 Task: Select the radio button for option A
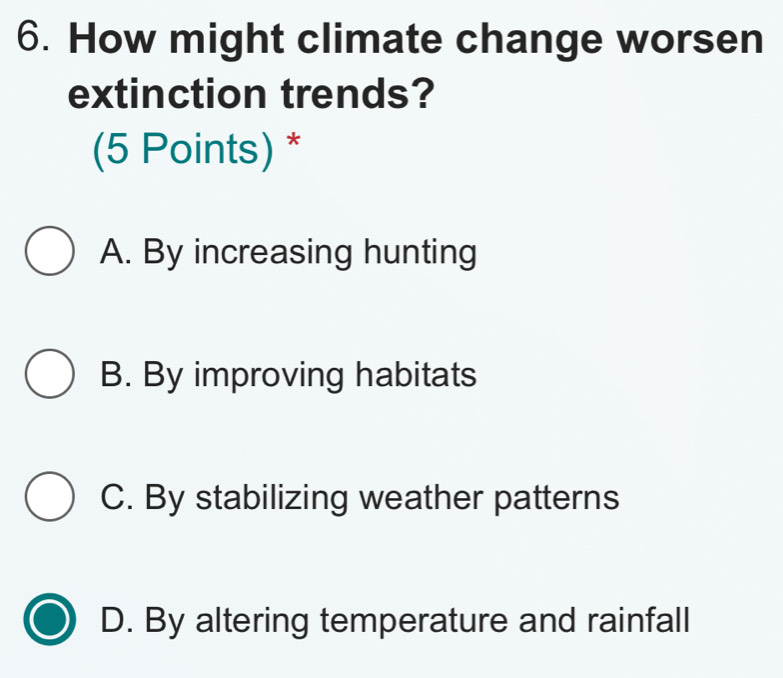click(x=49, y=253)
